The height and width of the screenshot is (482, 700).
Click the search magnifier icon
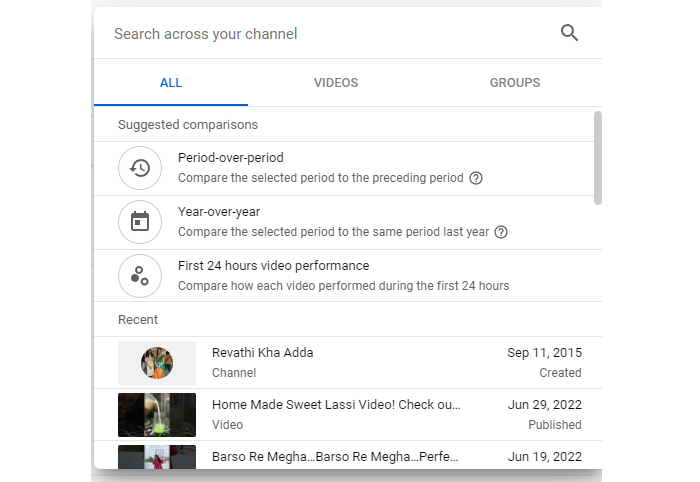tap(569, 33)
